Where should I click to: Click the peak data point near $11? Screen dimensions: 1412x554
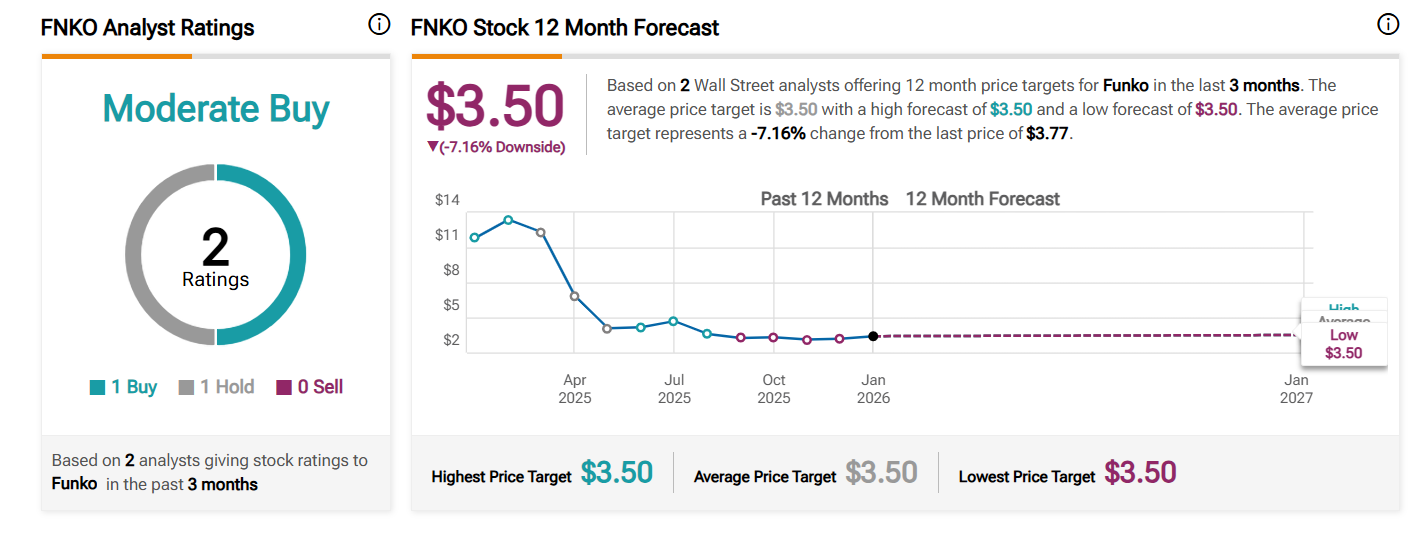[x=508, y=220]
